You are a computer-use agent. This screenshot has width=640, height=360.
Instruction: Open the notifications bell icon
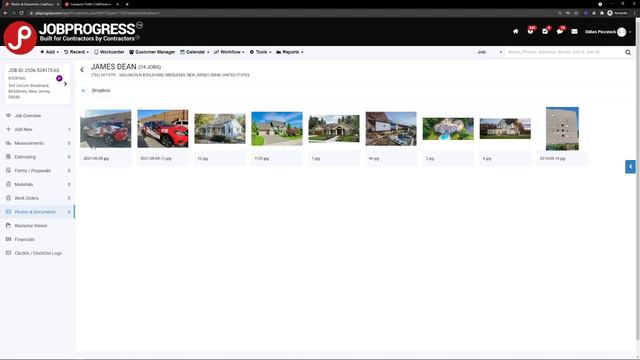coord(530,31)
